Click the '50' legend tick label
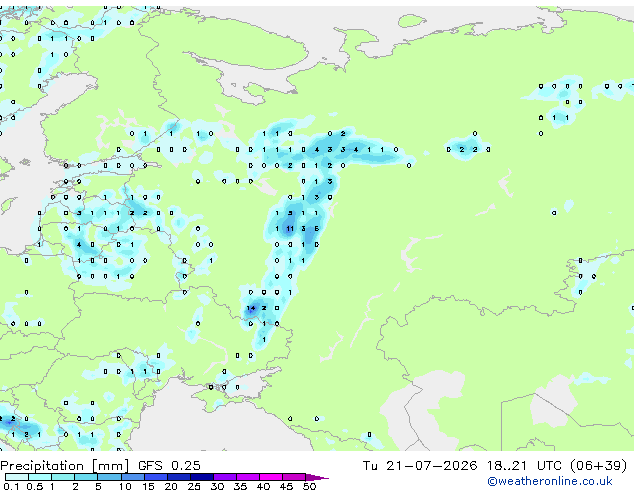Screen dimensions: 634x490 click(x=309, y=486)
